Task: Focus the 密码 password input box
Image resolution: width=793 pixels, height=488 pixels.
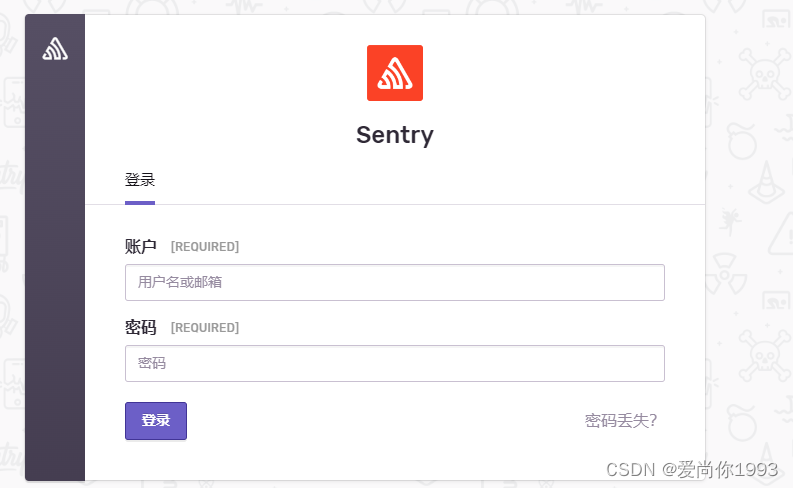Action: click(394, 363)
